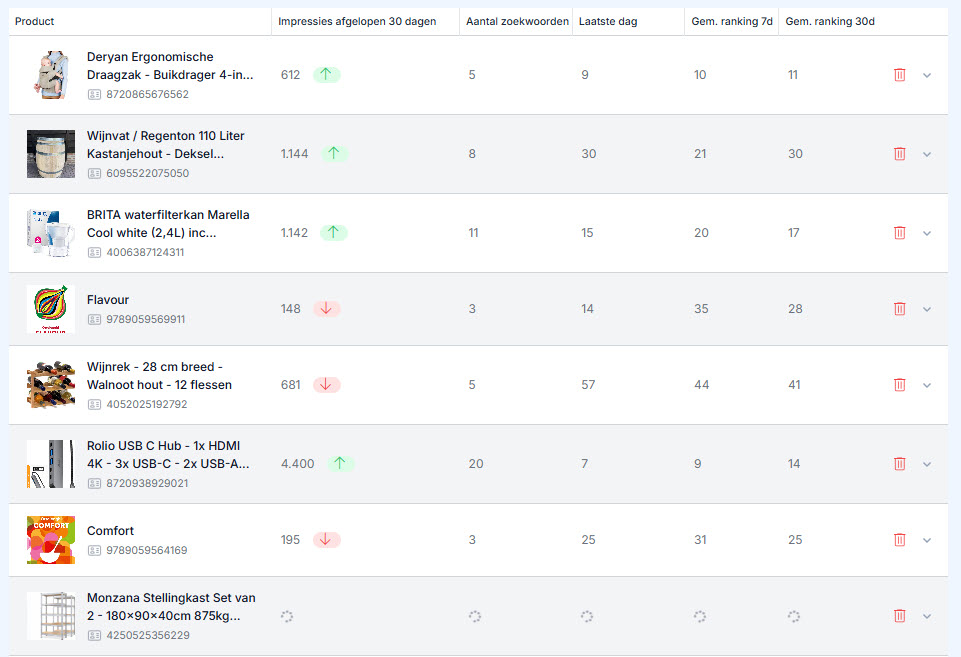This screenshot has width=961, height=657.
Task: Select Rolio row keyword count 20
Action: point(476,464)
